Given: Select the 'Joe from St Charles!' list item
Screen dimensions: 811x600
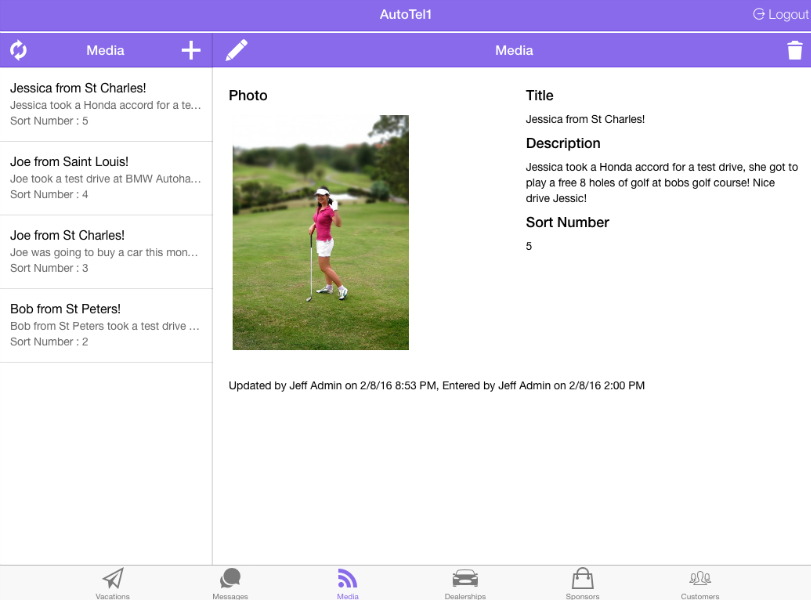Looking at the screenshot, I should click(106, 252).
